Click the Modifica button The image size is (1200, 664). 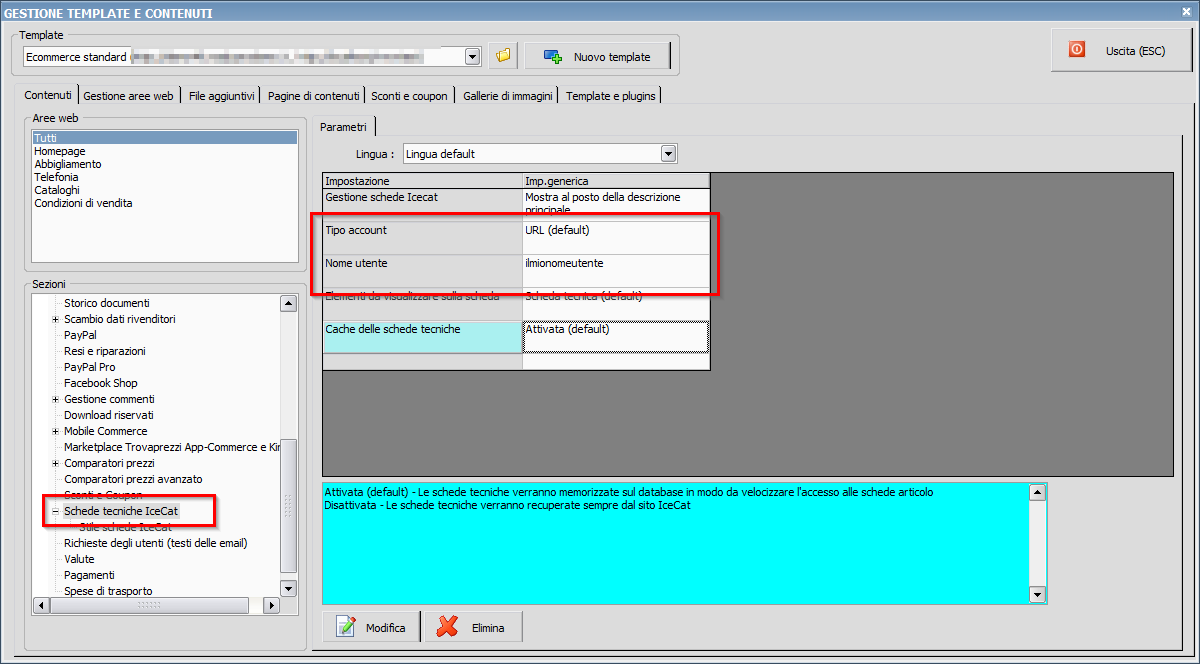pos(371,627)
